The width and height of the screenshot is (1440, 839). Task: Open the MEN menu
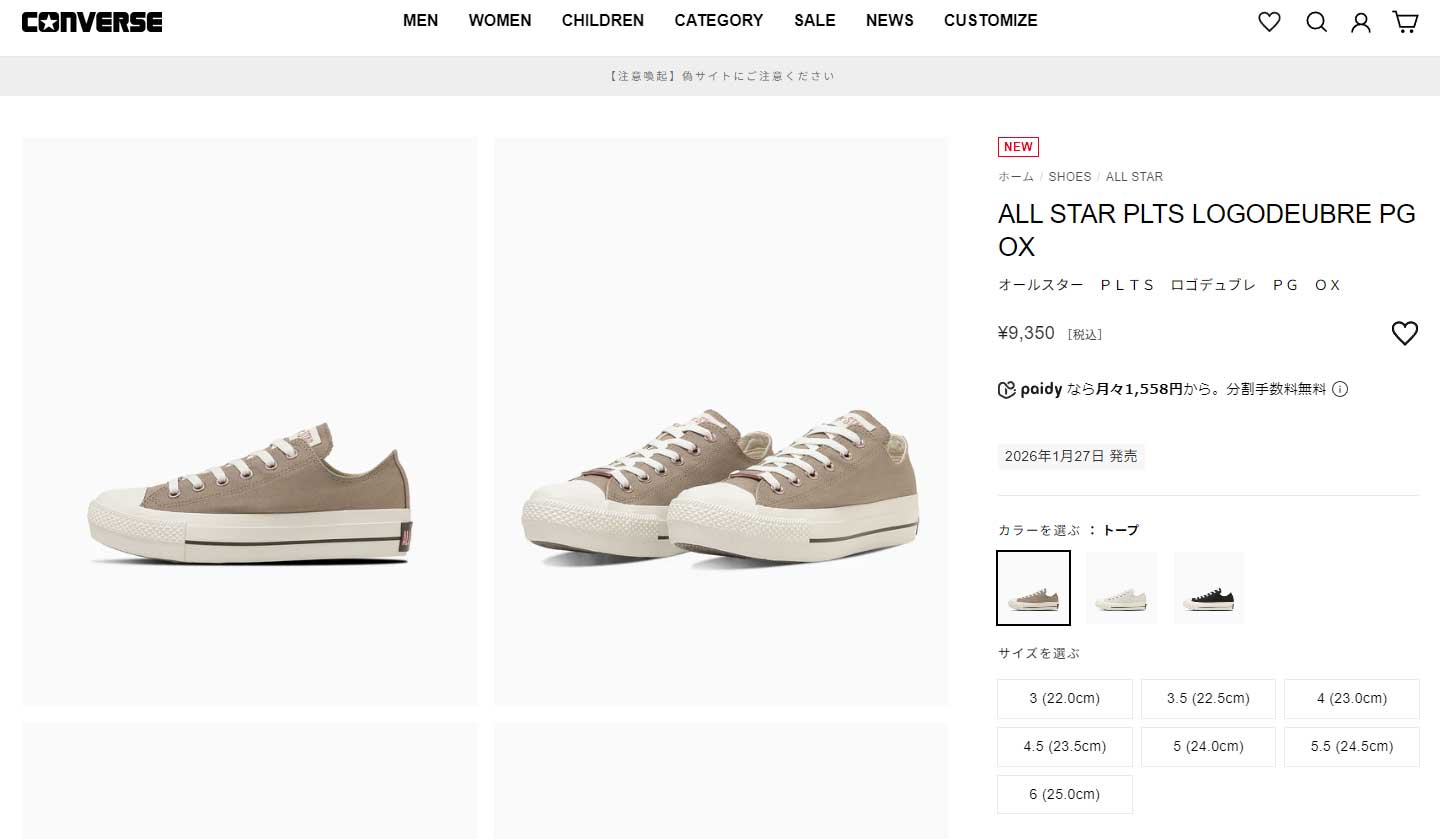[420, 20]
